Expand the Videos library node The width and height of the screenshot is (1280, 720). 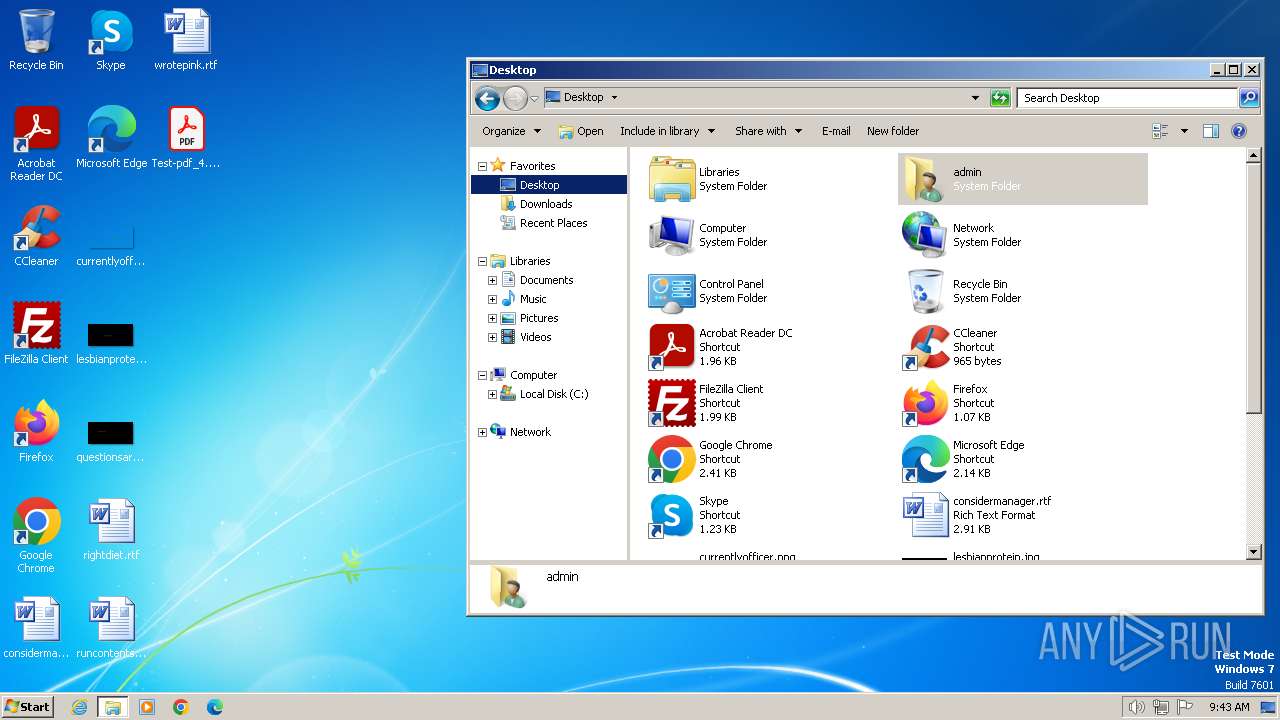tap(492, 338)
